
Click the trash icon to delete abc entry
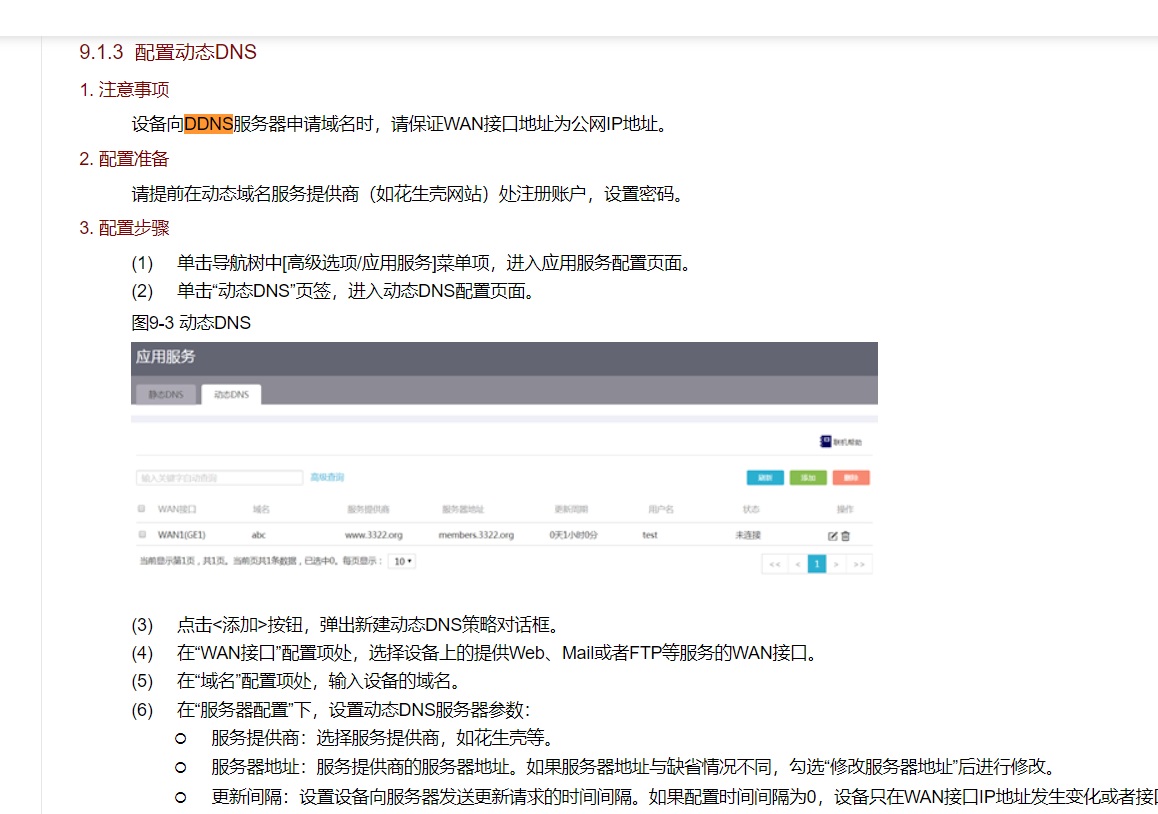pyautogui.click(x=845, y=536)
